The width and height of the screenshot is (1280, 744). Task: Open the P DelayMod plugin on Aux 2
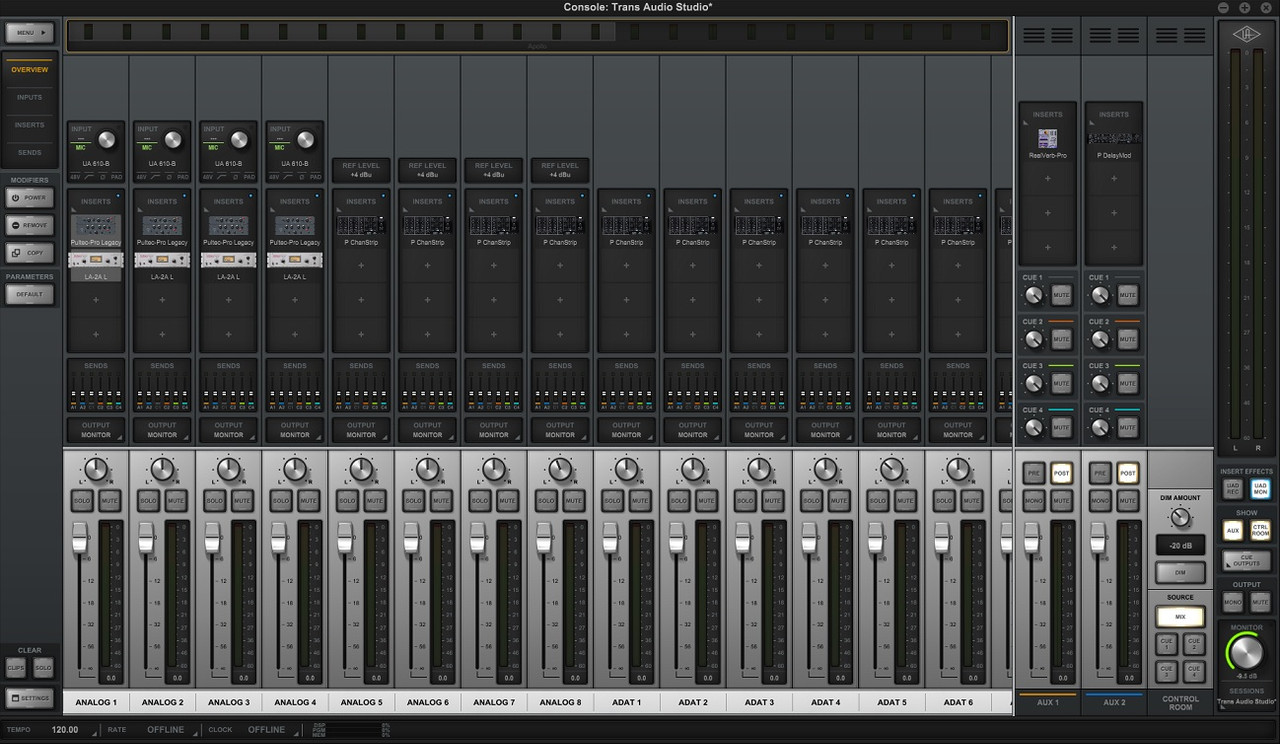tap(1114, 139)
